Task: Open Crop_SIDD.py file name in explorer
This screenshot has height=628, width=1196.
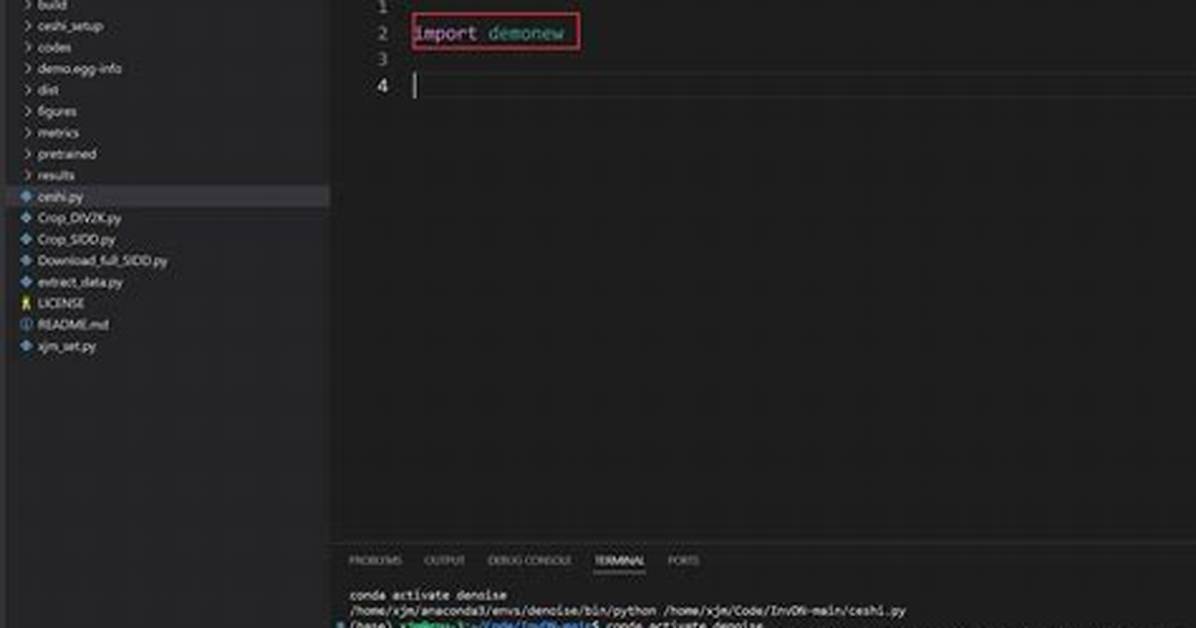Action: pyautogui.click(x=76, y=240)
